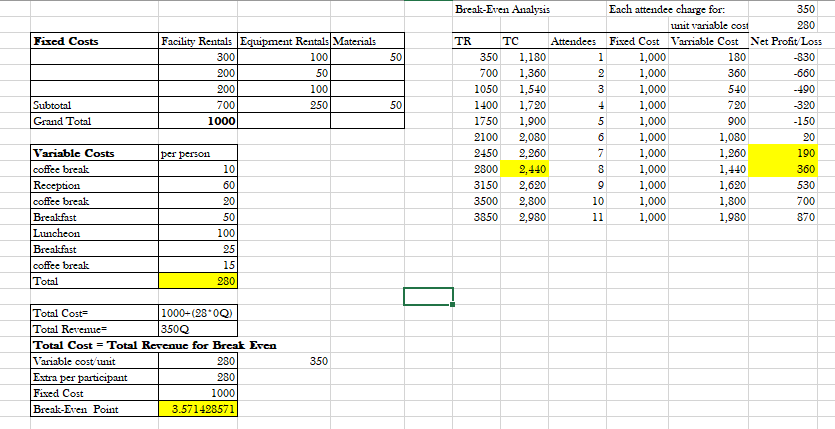The height and width of the screenshot is (429, 835).
Task: Click the 'Break-Even Point' label
Action: click(x=95, y=409)
